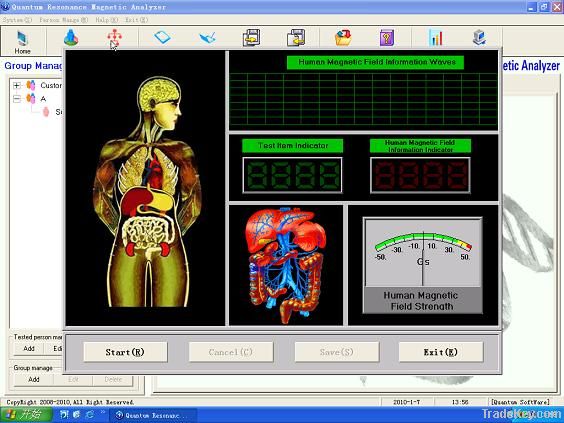This screenshot has height=423, width=564.
Task: Click the Internet Explorer quick launch icon
Action: (x=89, y=415)
